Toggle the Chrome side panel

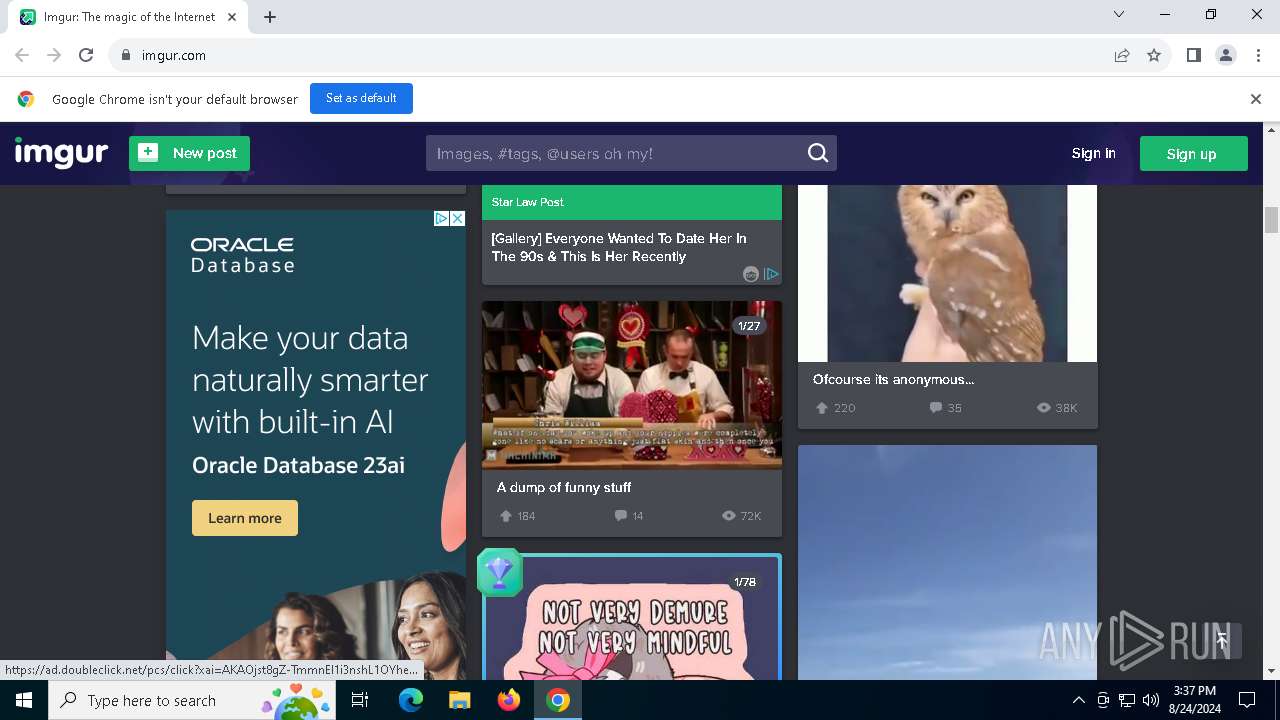[1193, 55]
